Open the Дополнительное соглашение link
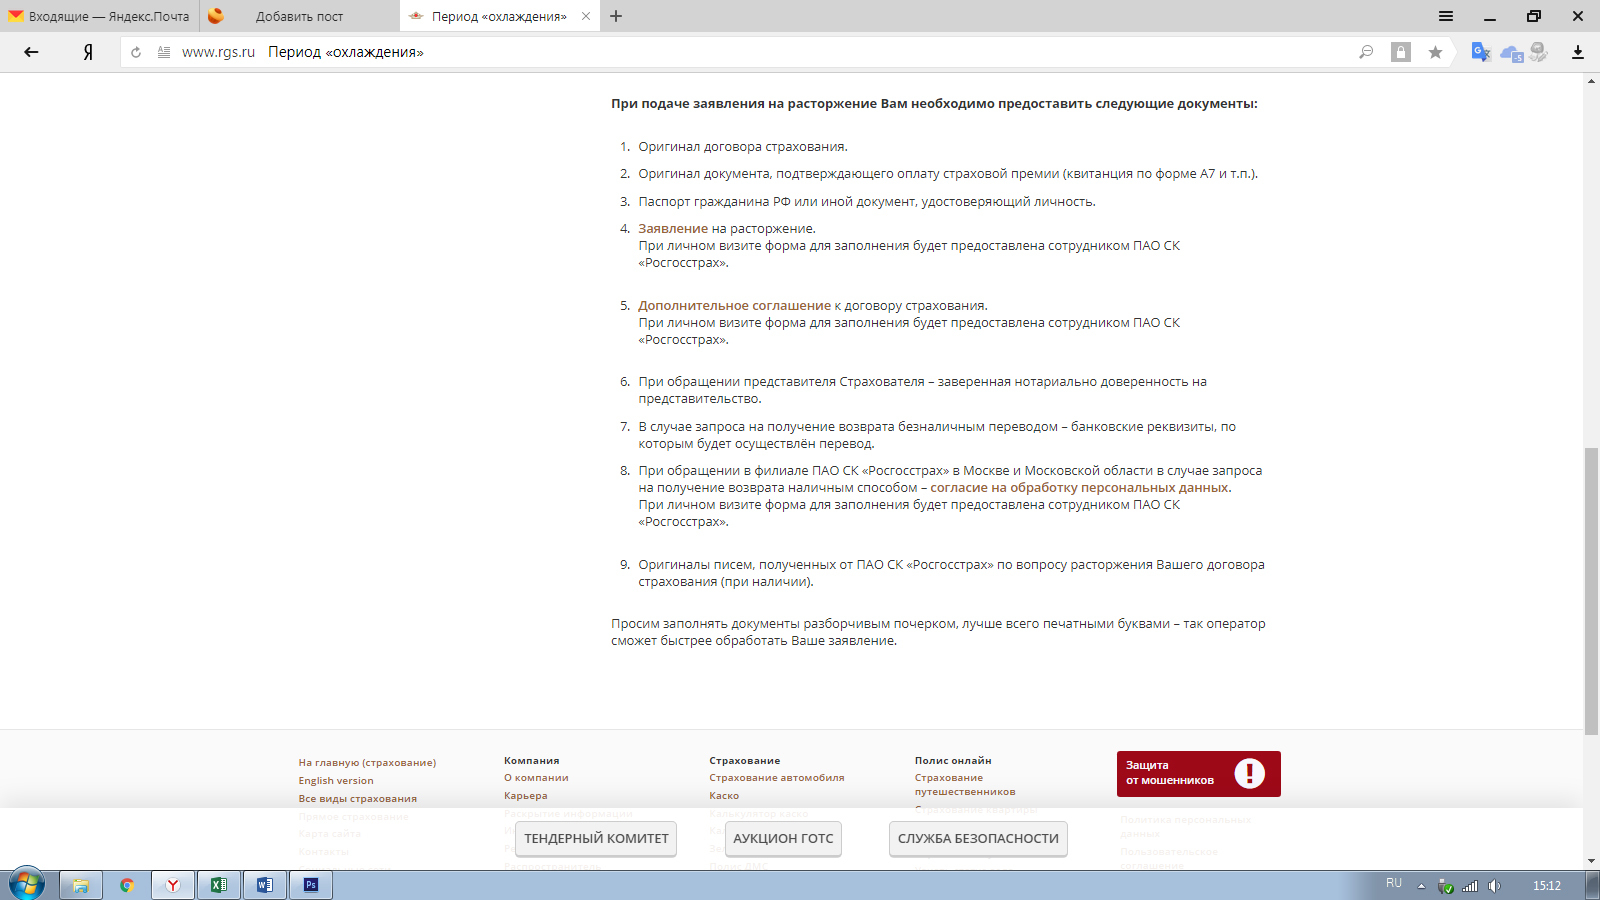Screen dimensions: 1600x900 pyautogui.click(x=734, y=305)
